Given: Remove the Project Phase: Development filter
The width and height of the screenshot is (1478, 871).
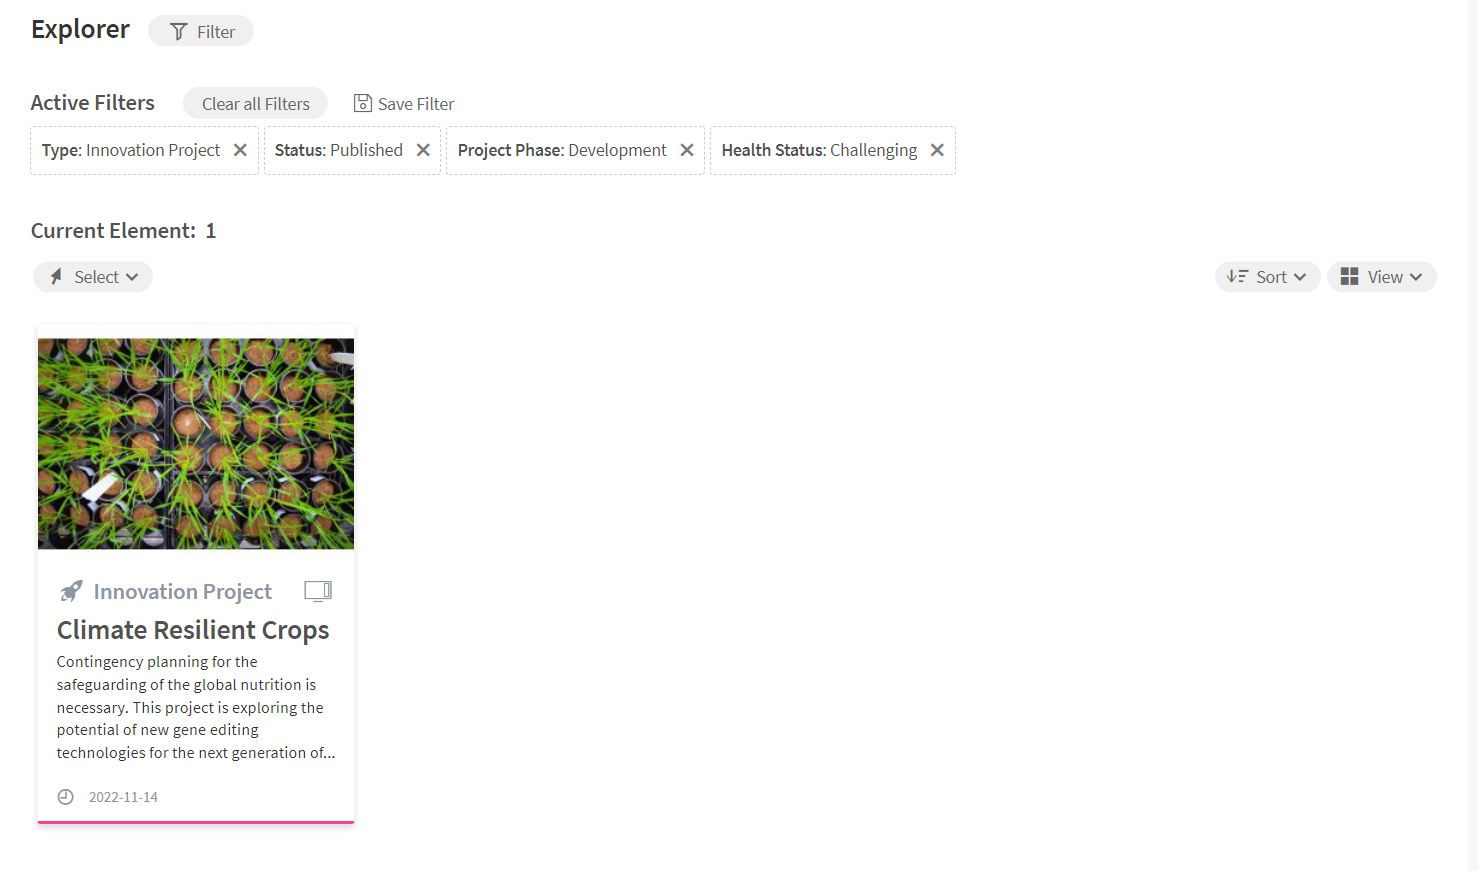Looking at the screenshot, I should (687, 150).
